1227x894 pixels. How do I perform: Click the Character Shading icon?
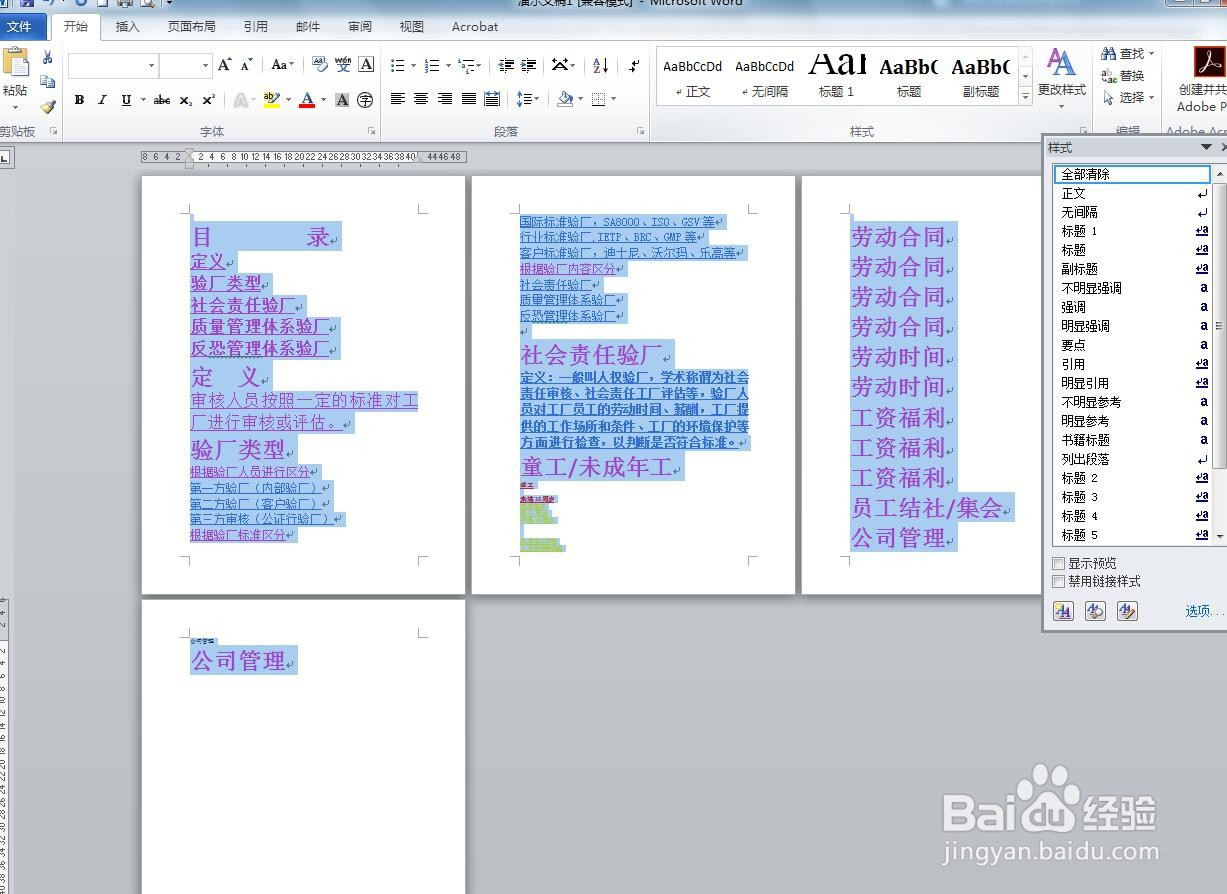(x=342, y=100)
